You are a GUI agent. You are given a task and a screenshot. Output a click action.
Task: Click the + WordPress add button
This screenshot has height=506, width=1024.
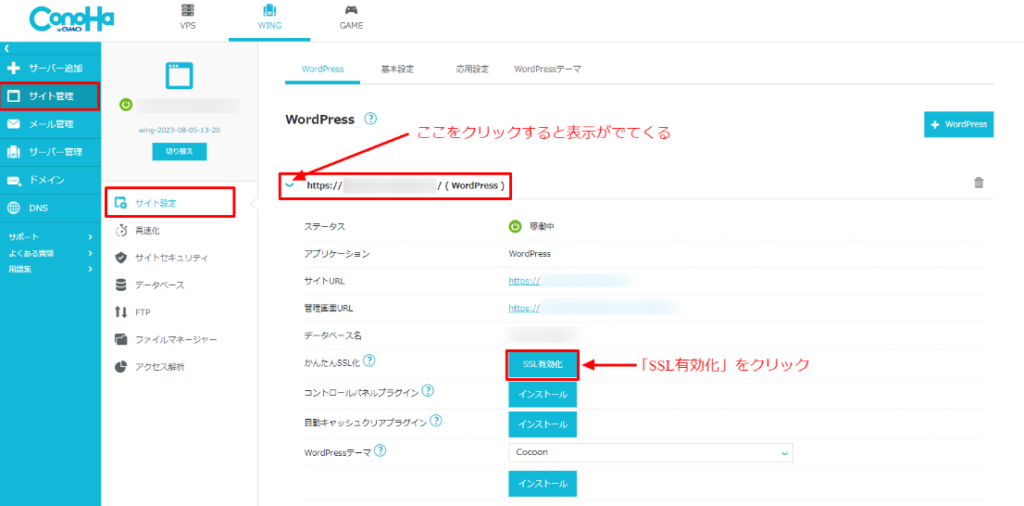[959, 124]
